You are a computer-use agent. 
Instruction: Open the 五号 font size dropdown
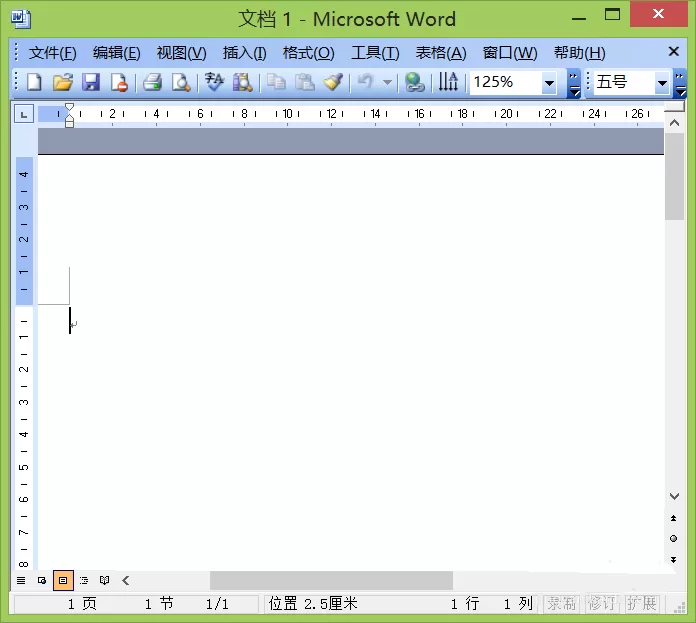[x=662, y=83]
